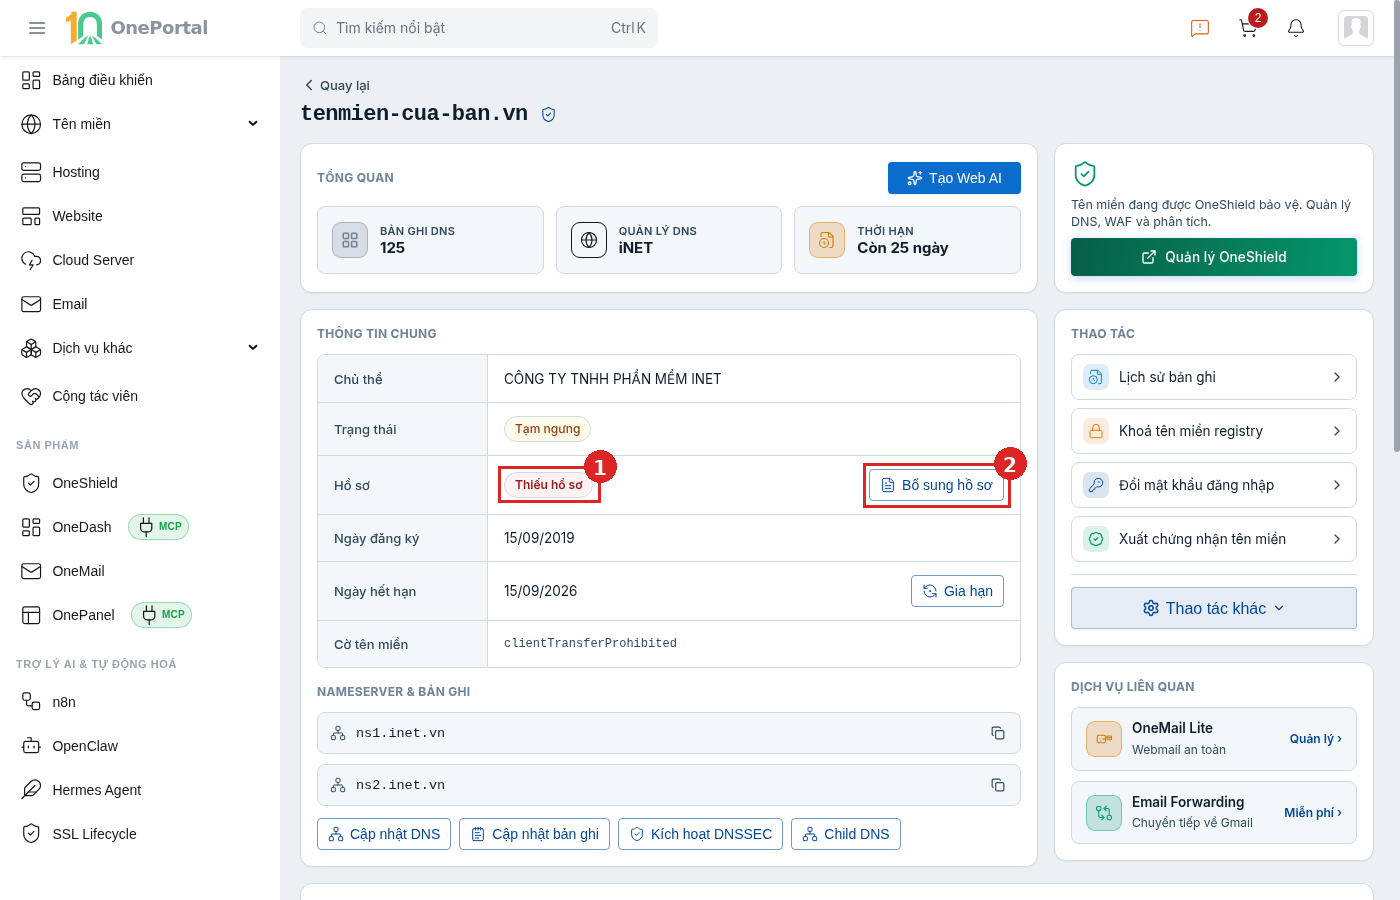Open the Thao tác khác dropdown
The width and height of the screenshot is (1400, 900).
pos(1214,608)
